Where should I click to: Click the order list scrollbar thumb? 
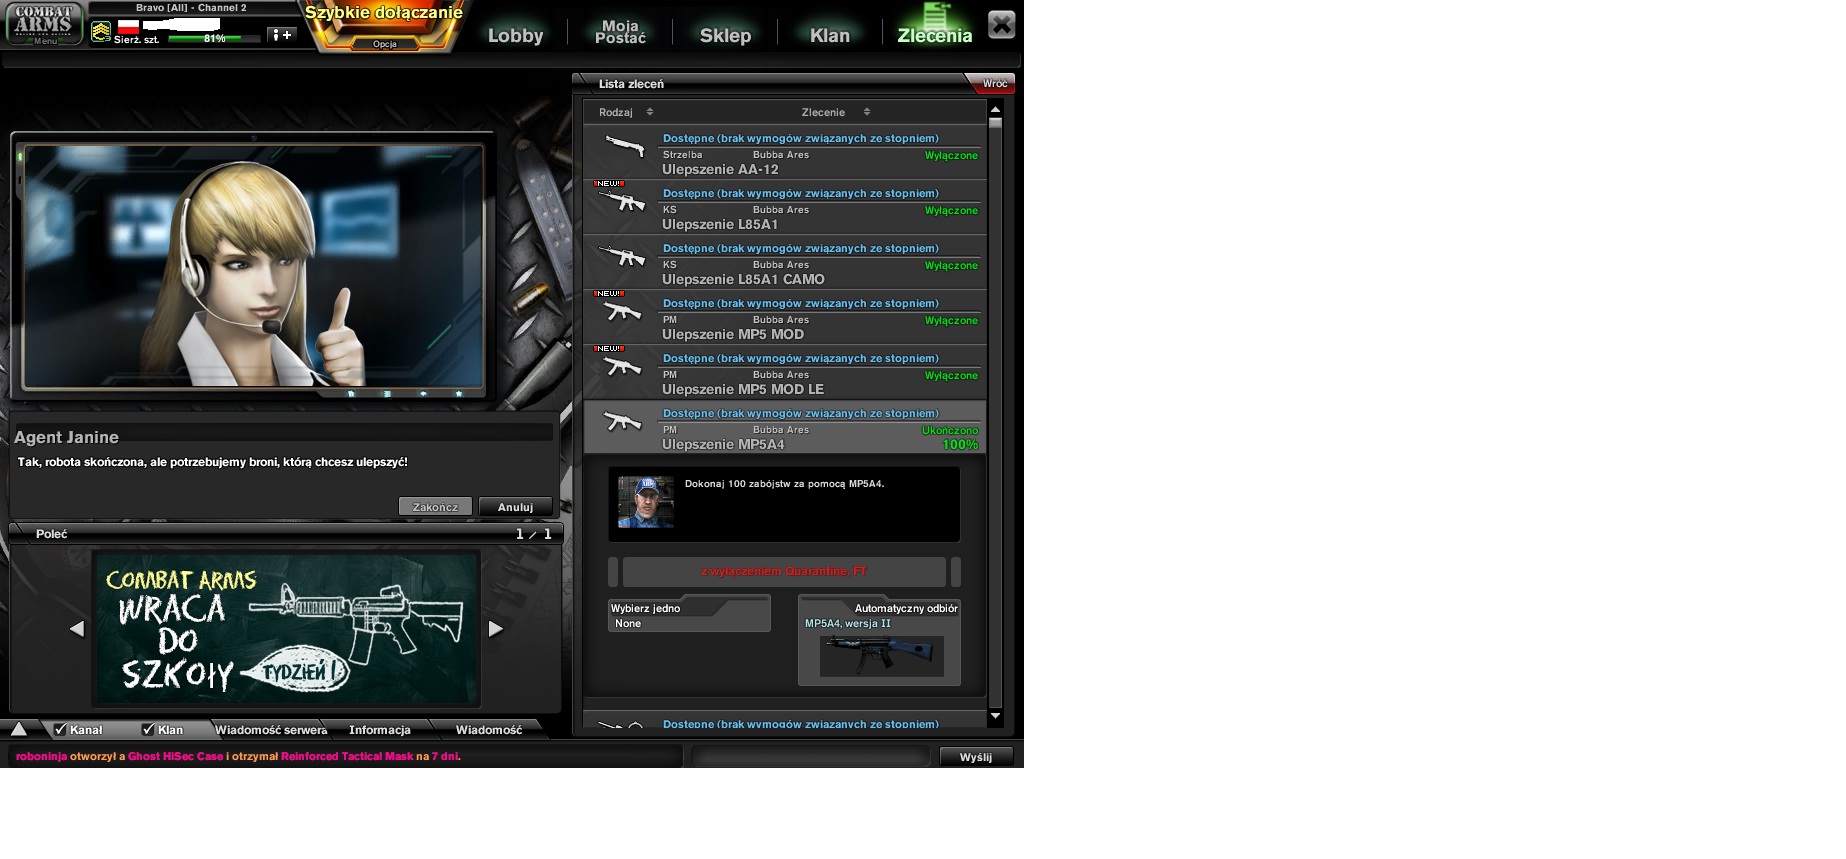[995, 124]
